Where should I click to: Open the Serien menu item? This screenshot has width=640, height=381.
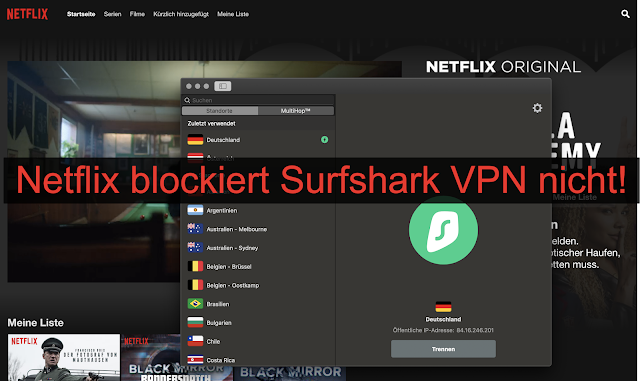click(112, 14)
